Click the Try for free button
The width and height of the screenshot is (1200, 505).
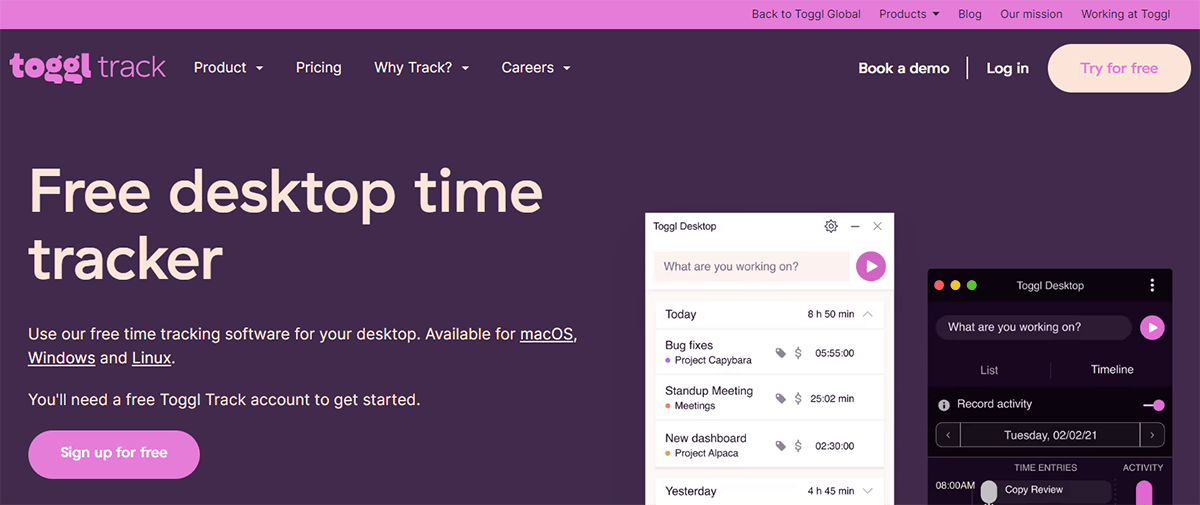[1119, 68]
